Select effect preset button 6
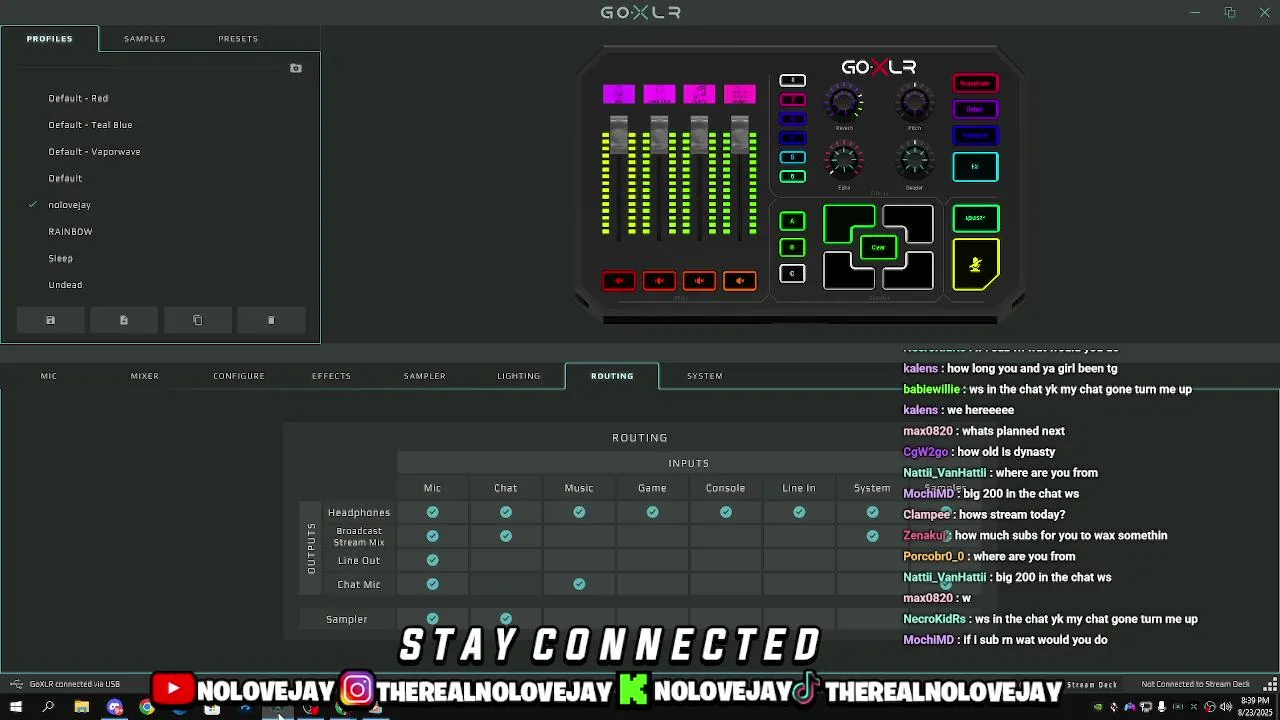This screenshot has height=720, width=1280. point(792,176)
